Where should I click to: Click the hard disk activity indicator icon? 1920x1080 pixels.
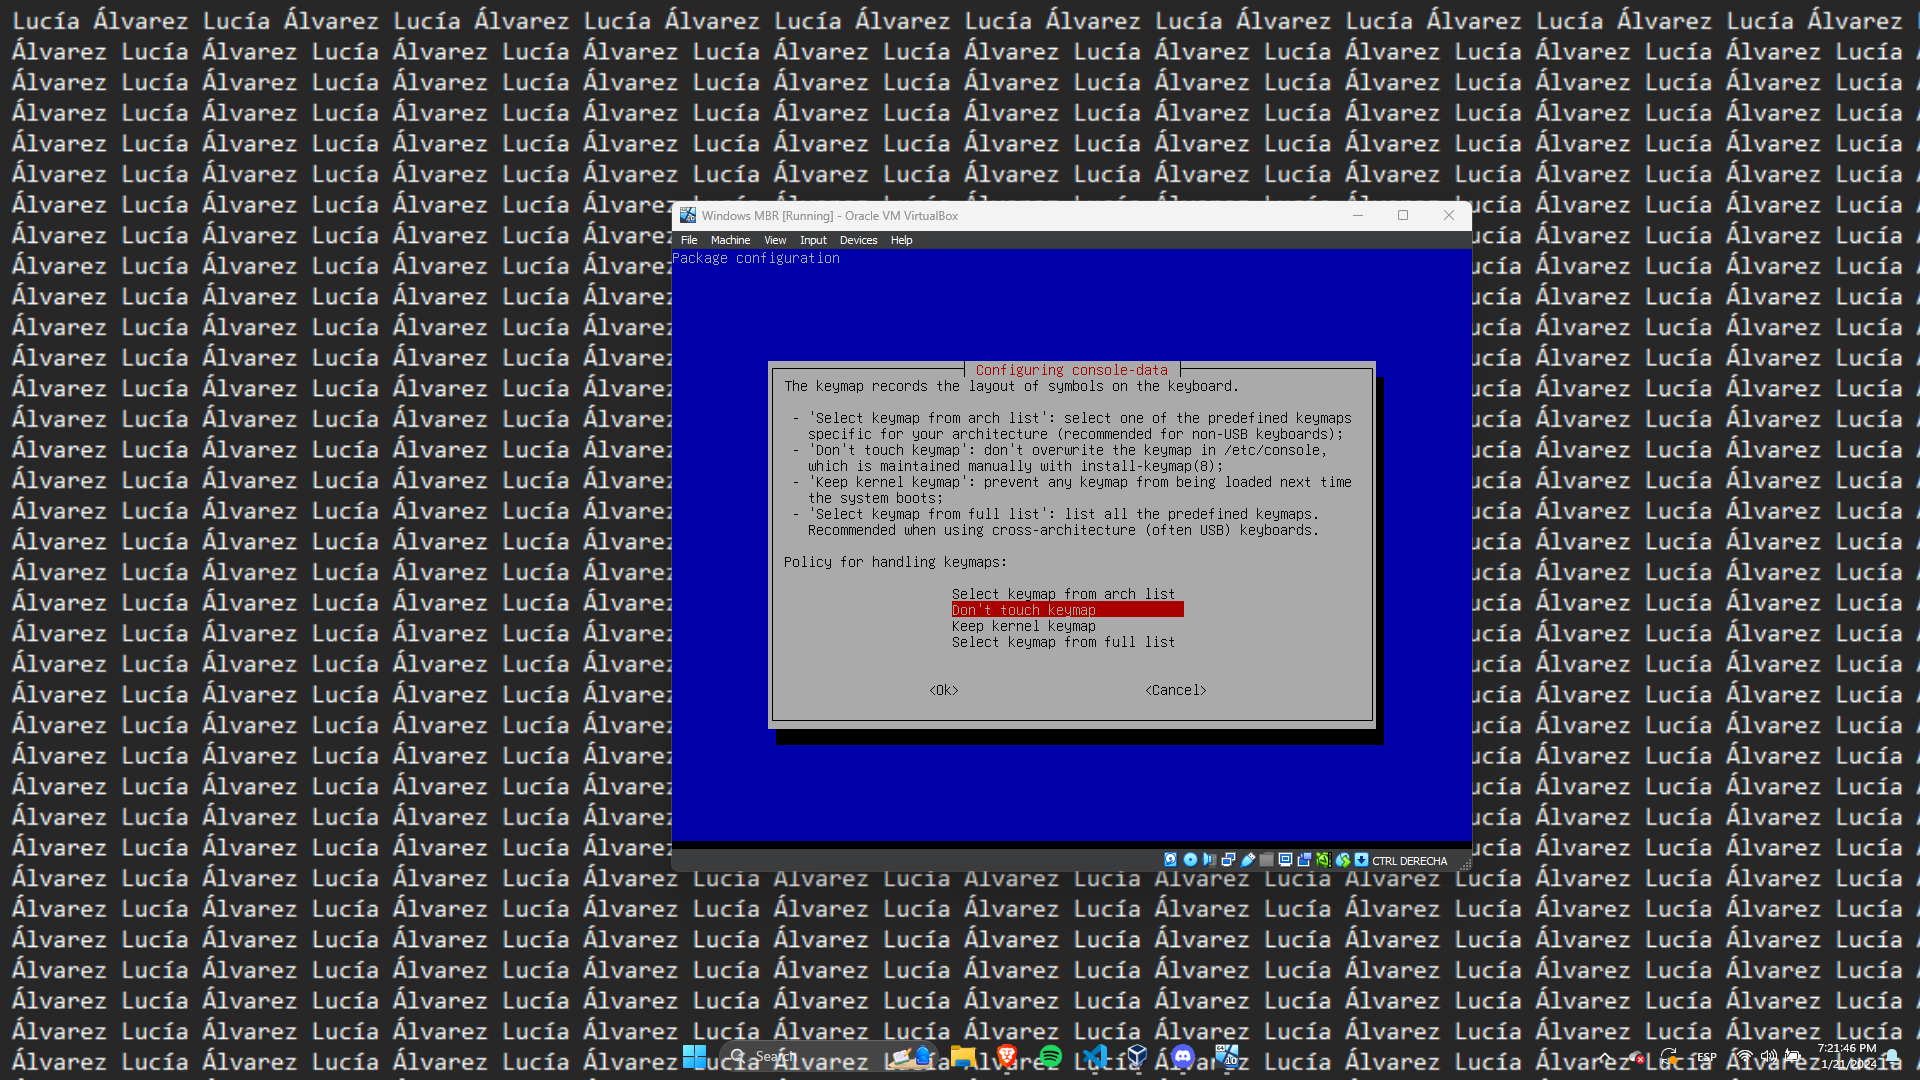pyautogui.click(x=1170, y=860)
